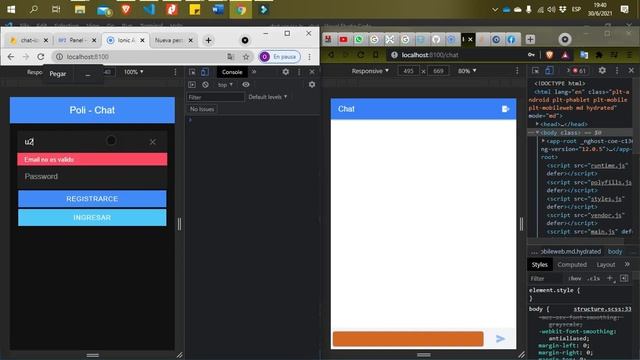Viewport: 640px width, 360px height.
Task: Switch to the Facebook tab in Brave
Action: [x=511, y=39]
